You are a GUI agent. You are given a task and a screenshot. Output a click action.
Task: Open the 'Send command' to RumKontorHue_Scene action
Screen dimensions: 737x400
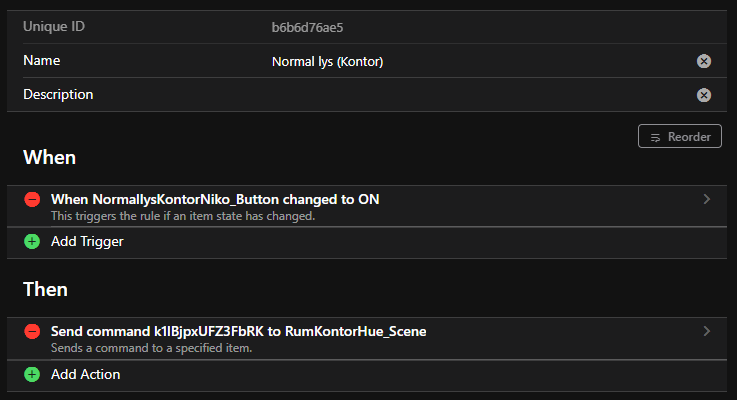point(239,331)
